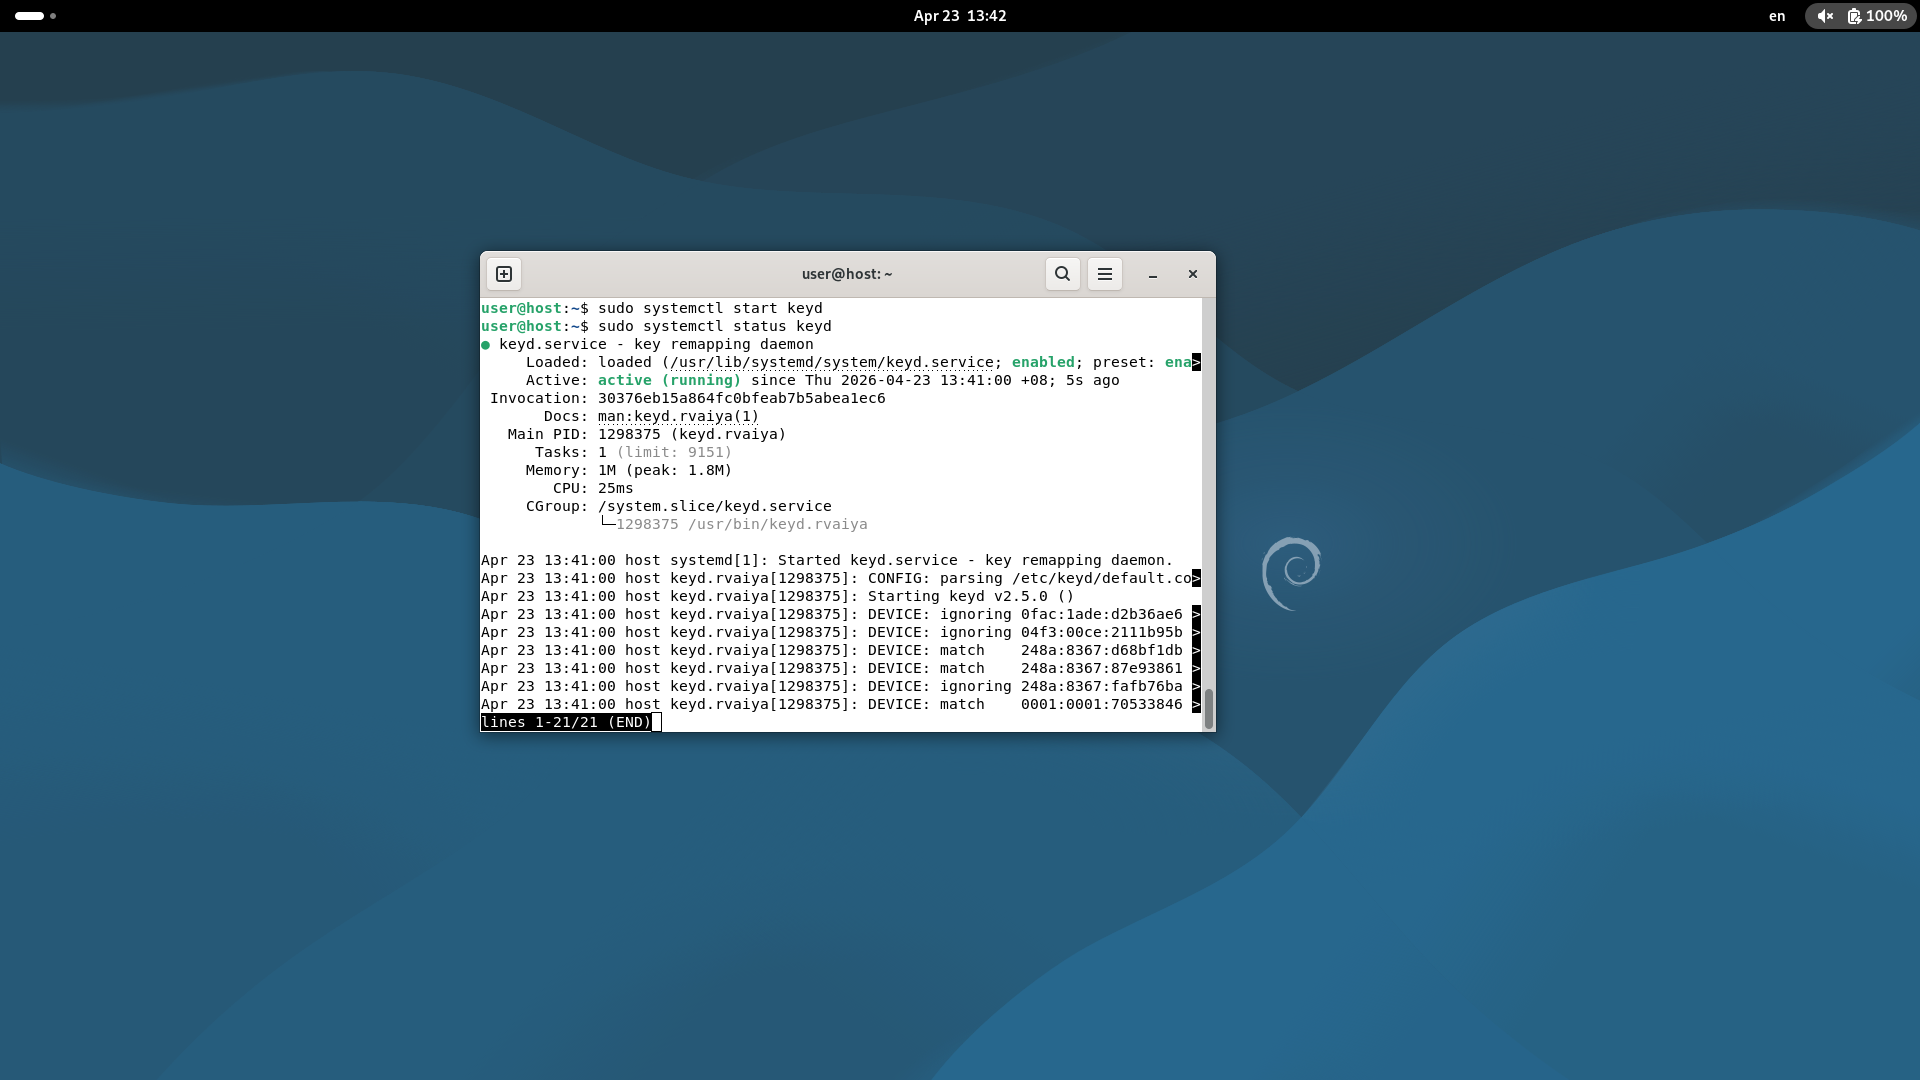Click CGroup path /system.slice/keyd.service
Image resolution: width=1920 pixels, height=1080 pixels.
click(x=714, y=506)
